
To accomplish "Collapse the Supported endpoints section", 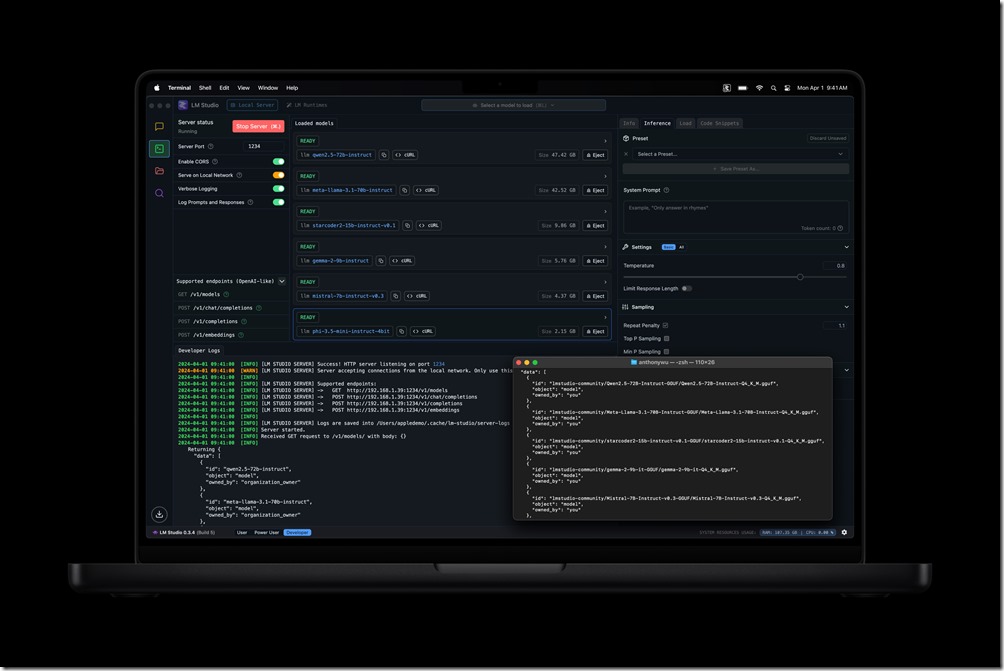I will coord(282,281).
